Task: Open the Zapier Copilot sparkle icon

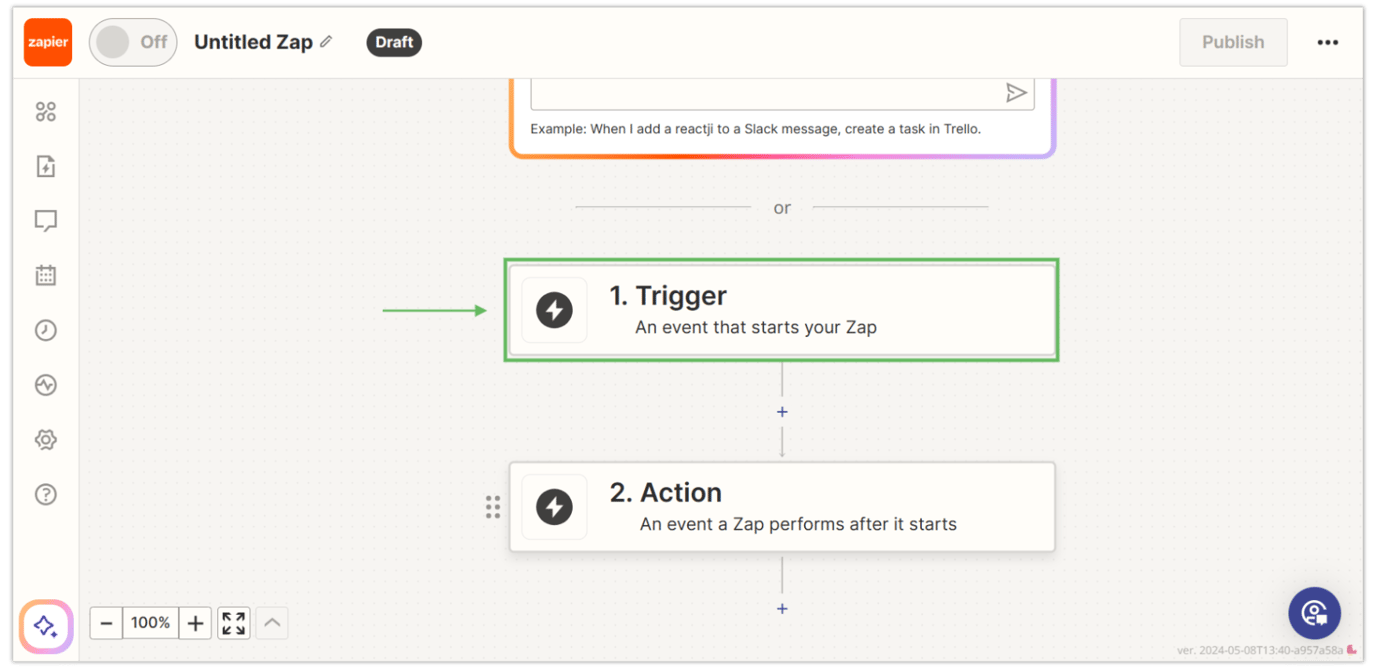Action: point(45,626)
